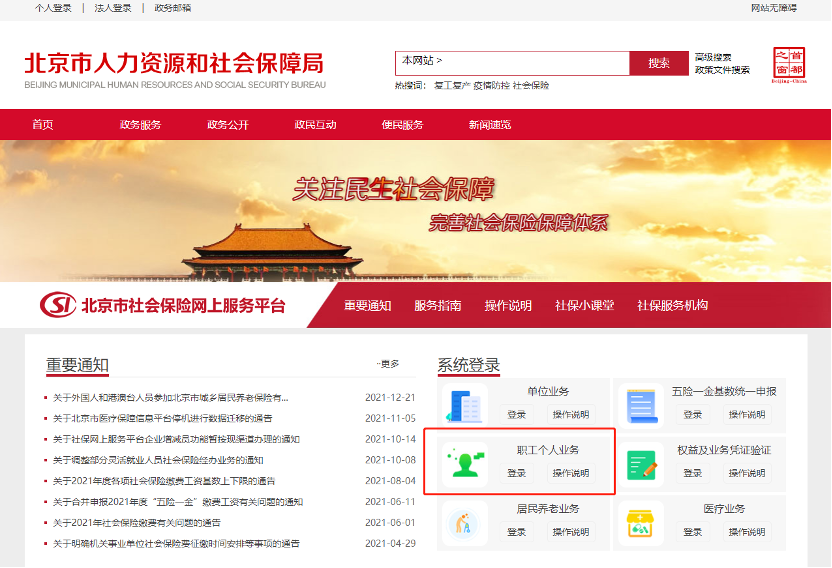Click the 职工个人业务 green person icon
The height and width of the screenshot is (568, 832).
tap(465, 464)
